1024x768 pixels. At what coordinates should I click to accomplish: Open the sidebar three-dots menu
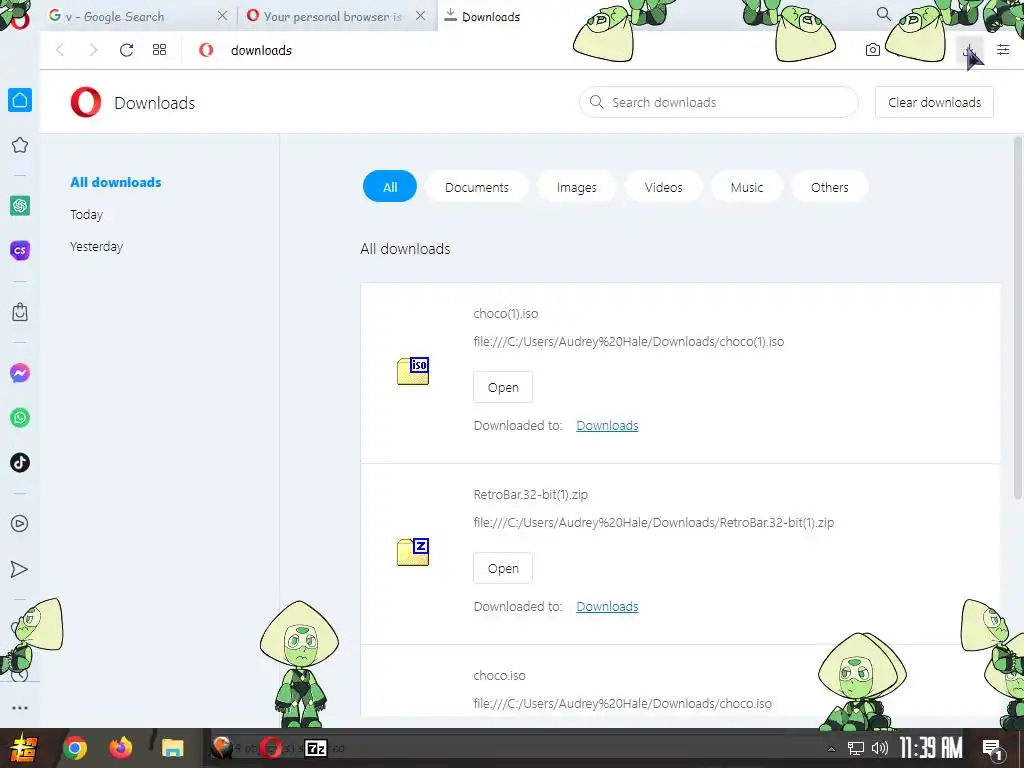coord(20,707)
